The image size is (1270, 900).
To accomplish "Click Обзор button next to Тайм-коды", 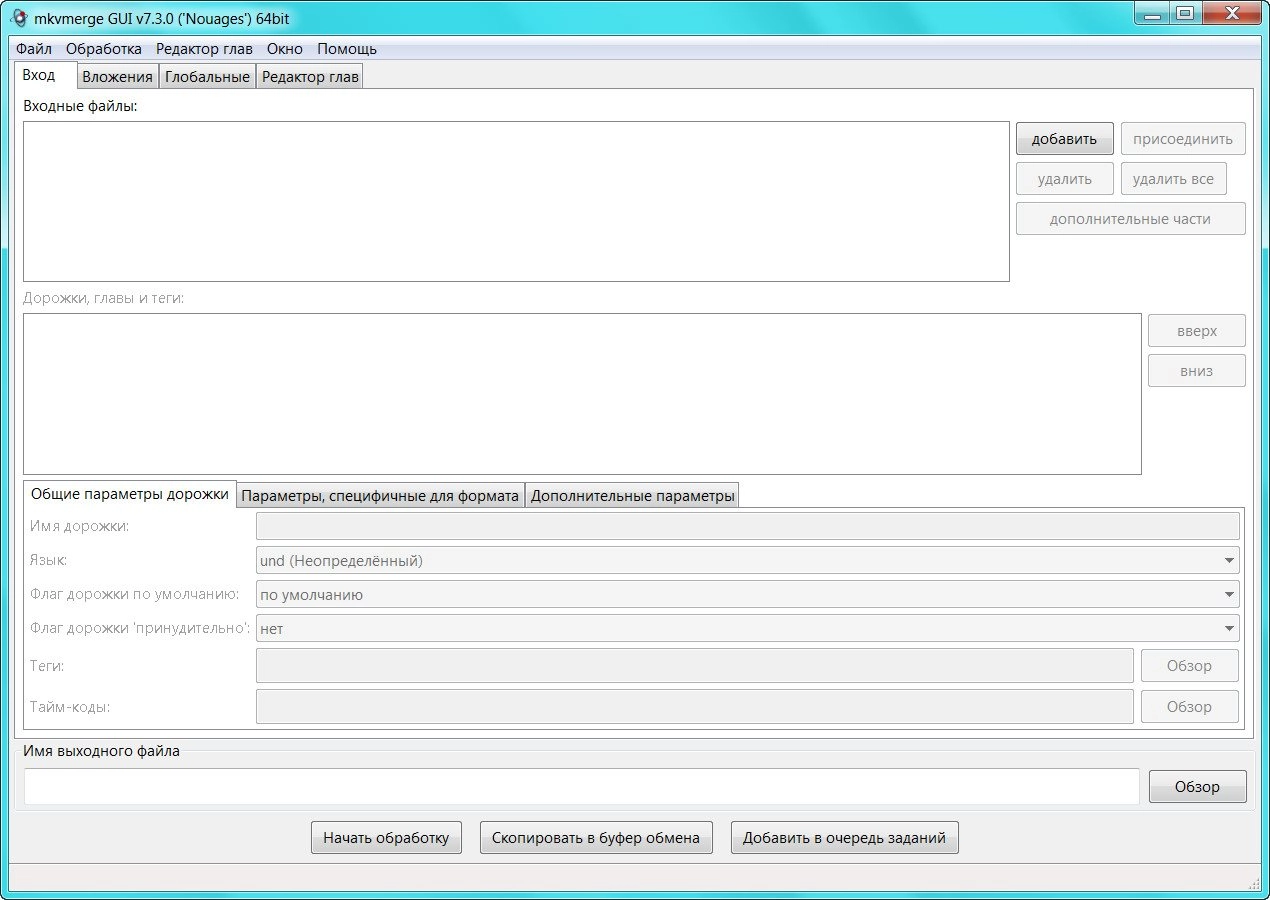I will coord(1189,706).
